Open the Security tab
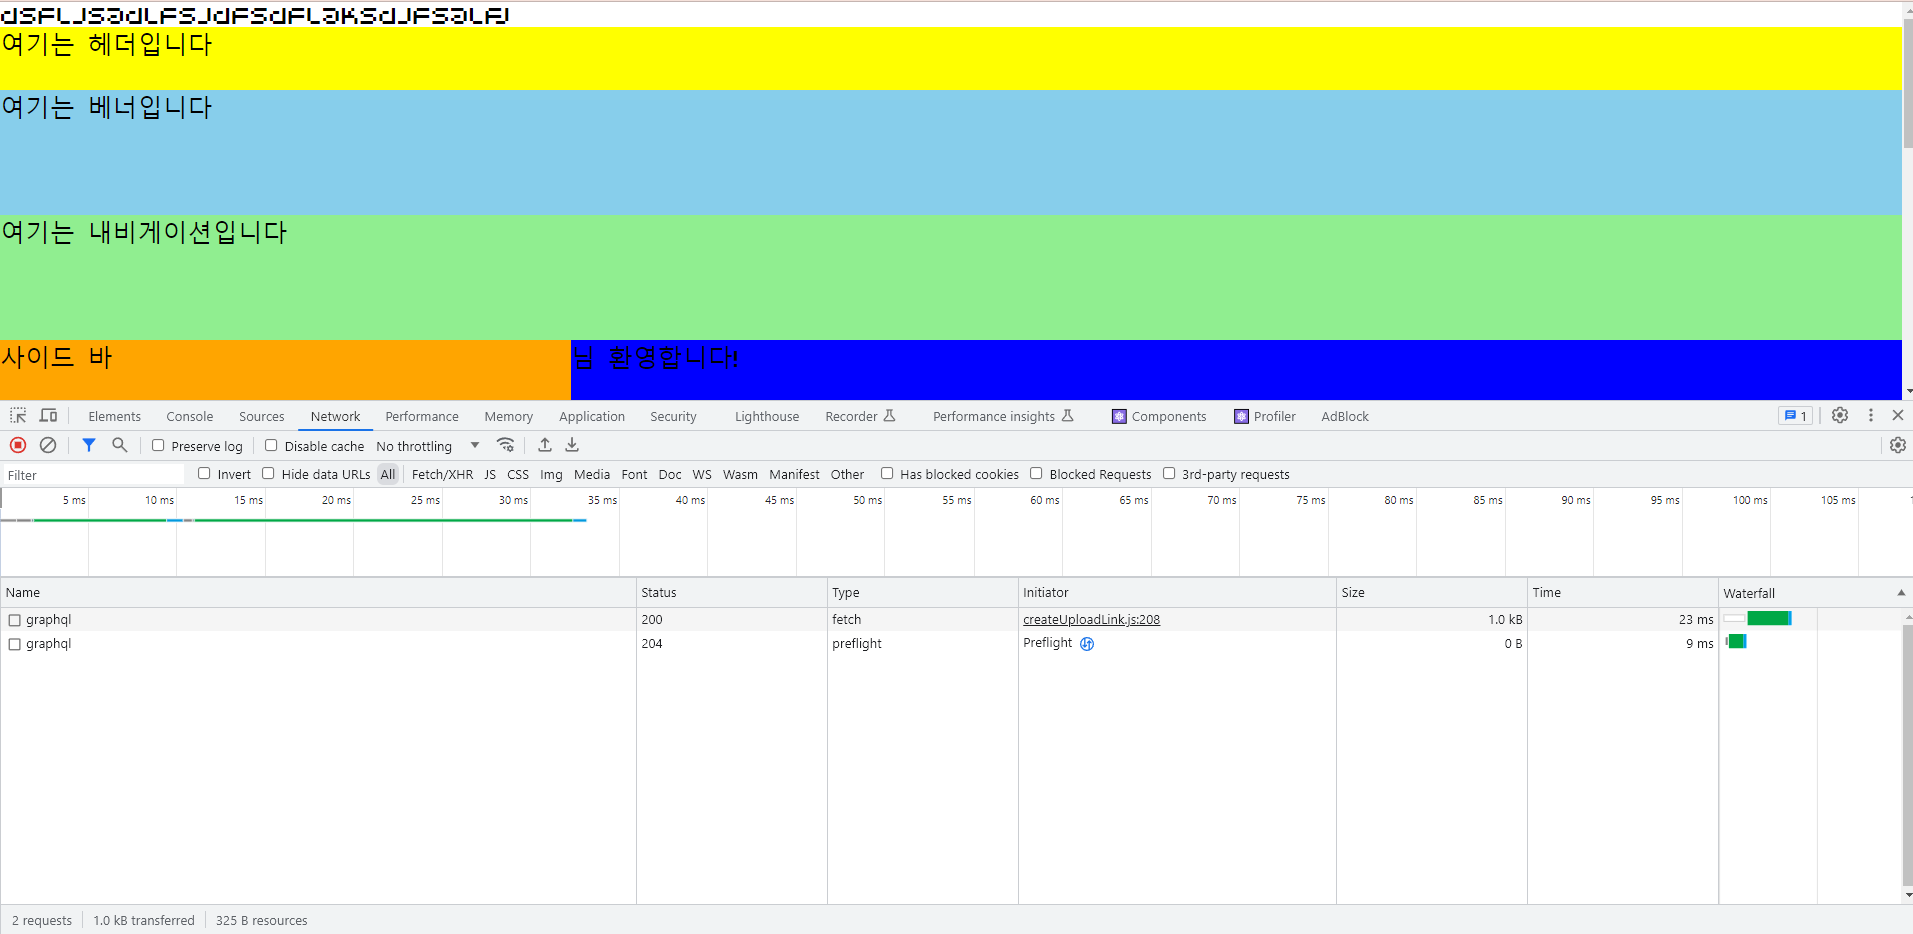The image size is (1913, 934). click(x=673, y=416)
